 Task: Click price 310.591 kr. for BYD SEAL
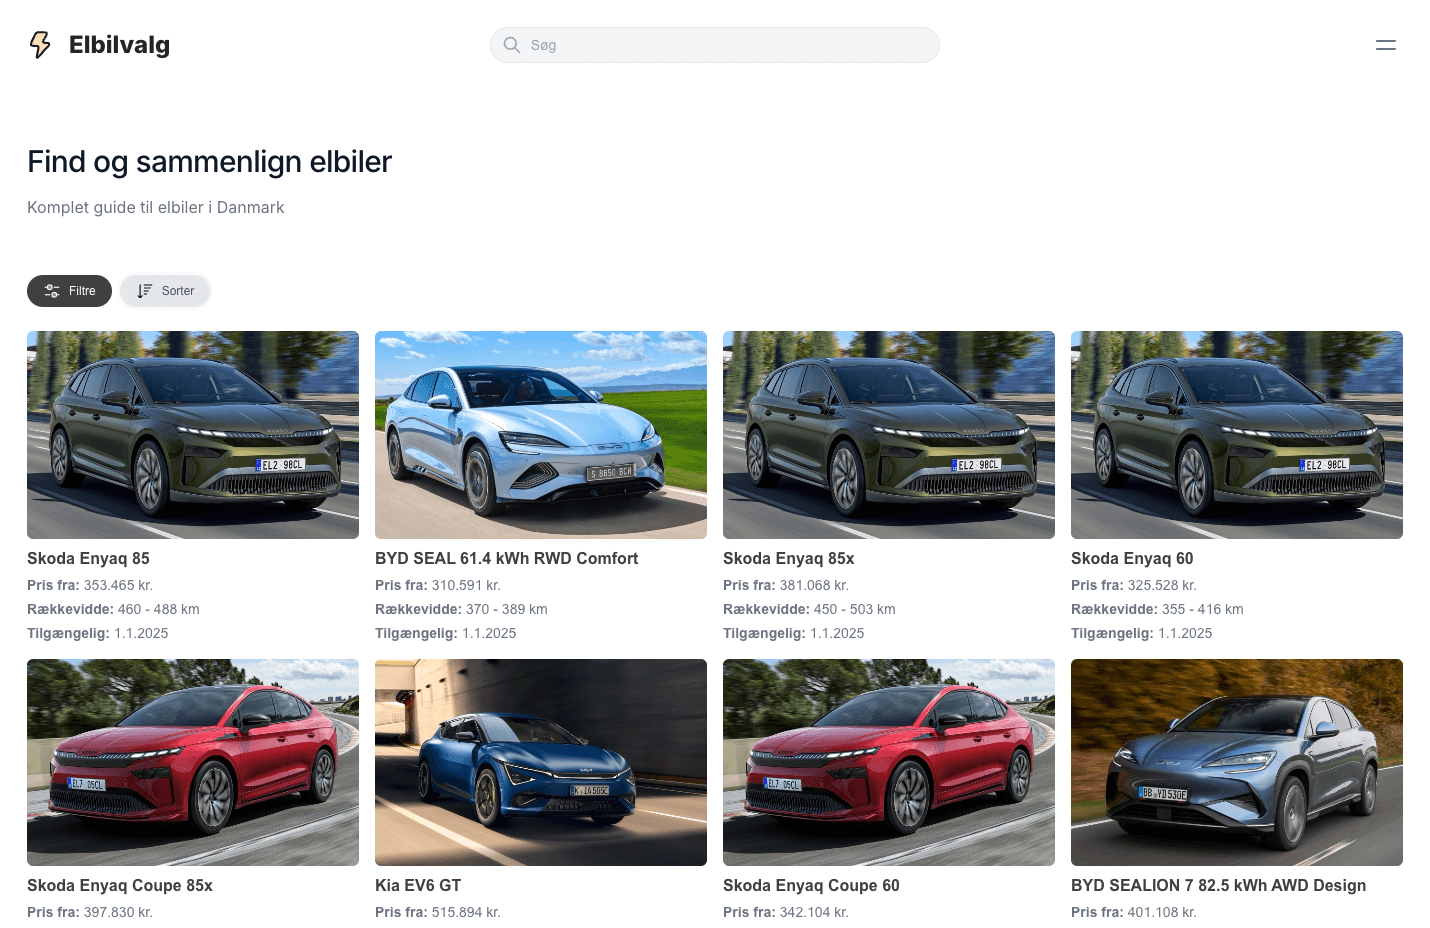[466, 585]
